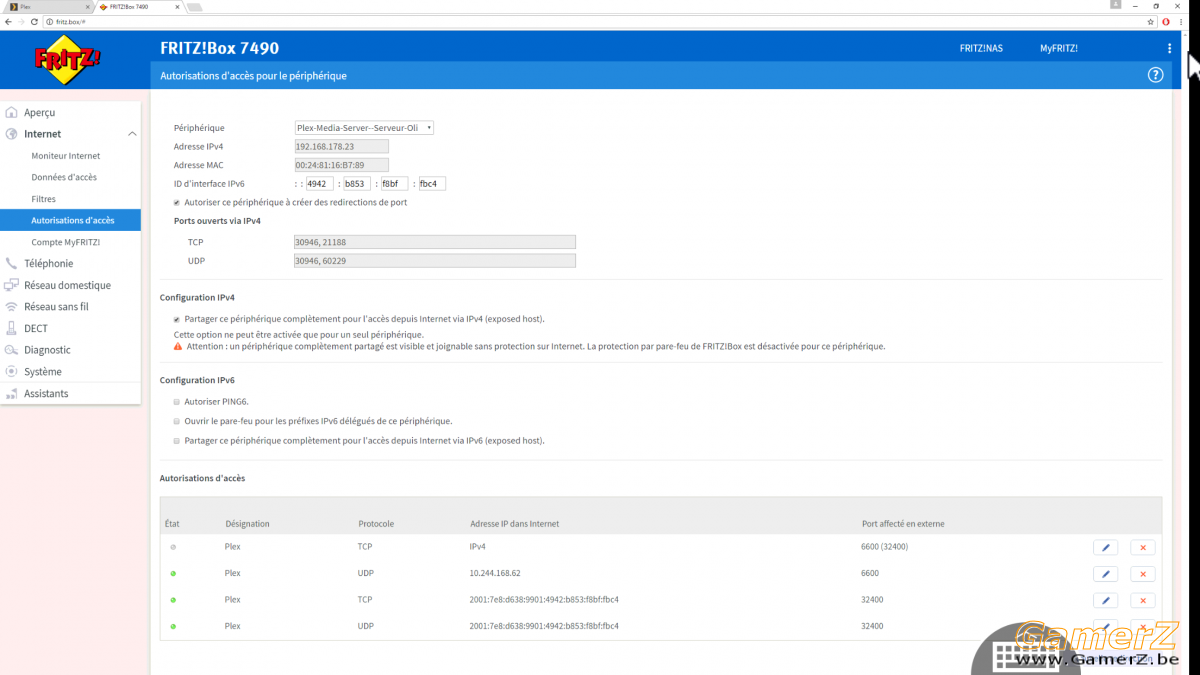Open the Réseau sans fil Wi-Fi icon
The image size is (1200, 675).
(x=12, y=307)
